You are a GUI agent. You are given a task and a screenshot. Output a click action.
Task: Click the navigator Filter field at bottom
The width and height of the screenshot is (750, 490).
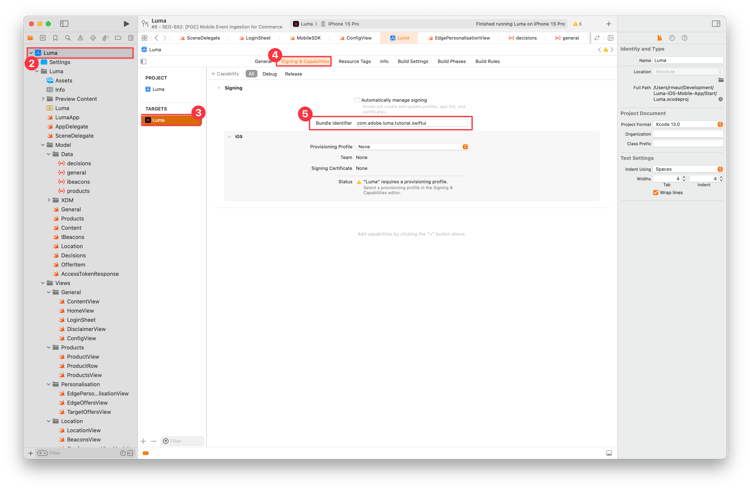tap(78, 453)
